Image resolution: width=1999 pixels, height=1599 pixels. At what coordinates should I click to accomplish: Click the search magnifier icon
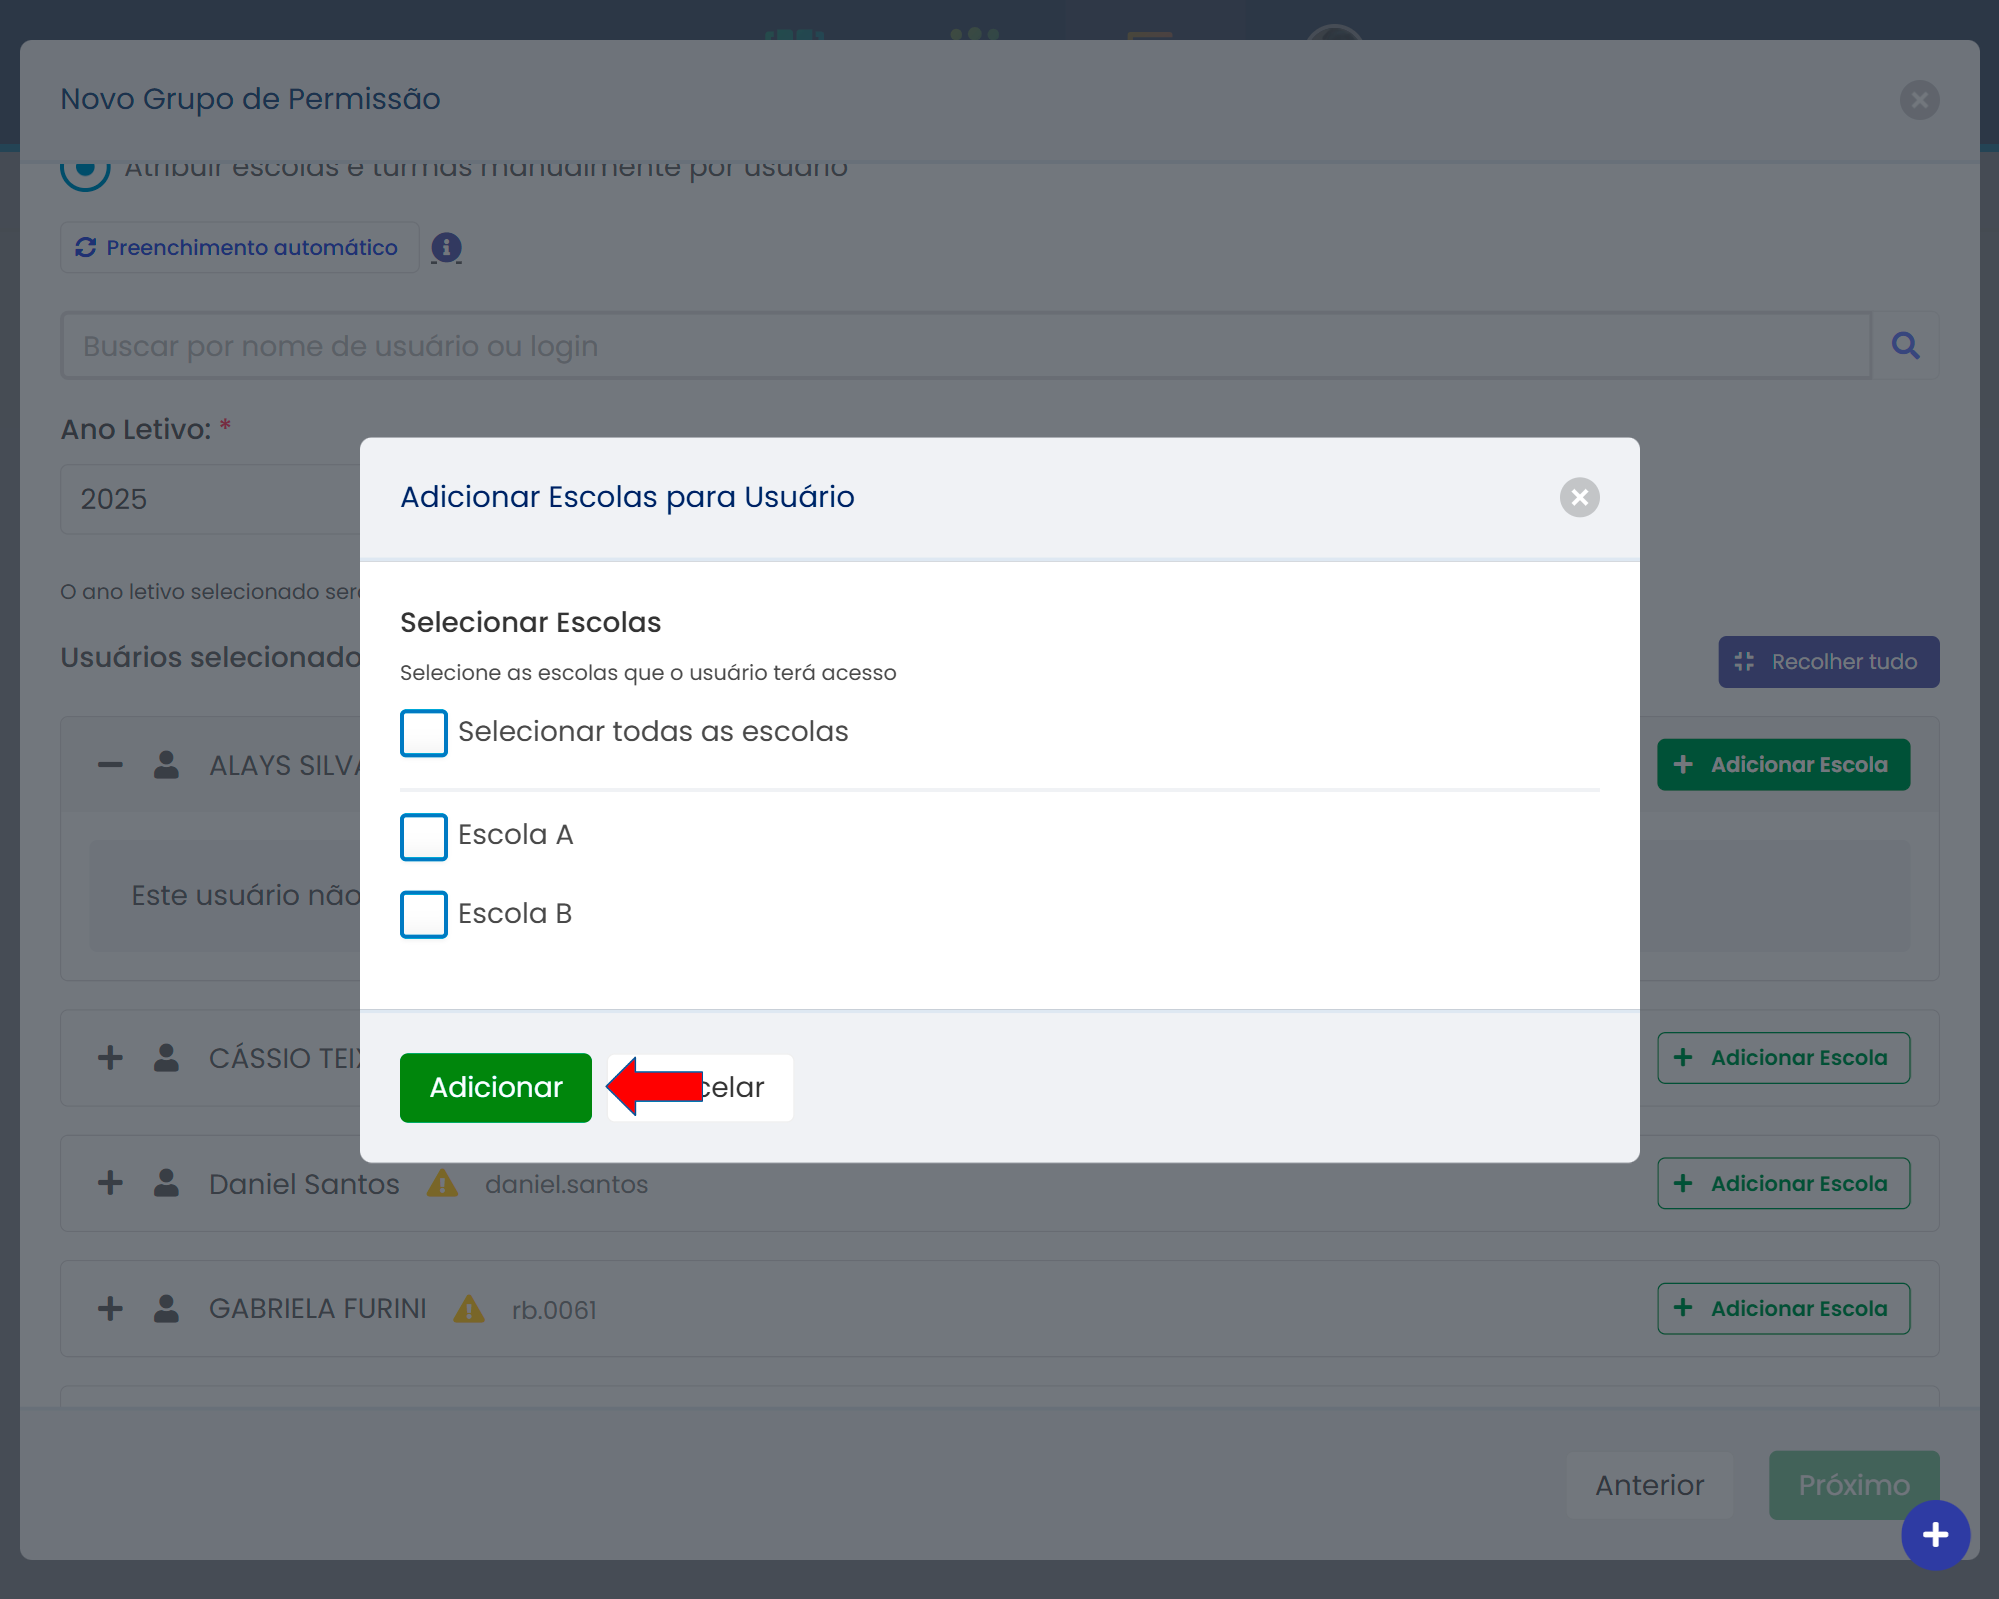[1905, 346]
